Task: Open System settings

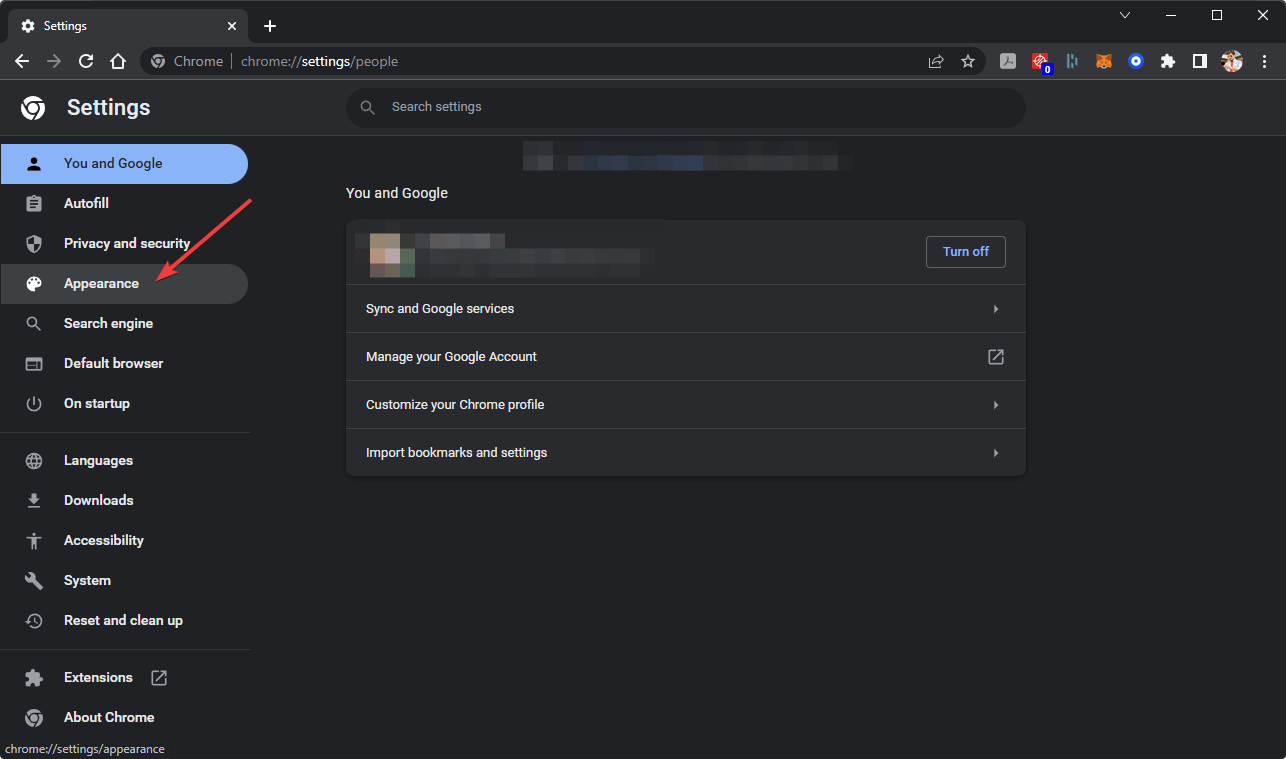Action: coord(124,581)
